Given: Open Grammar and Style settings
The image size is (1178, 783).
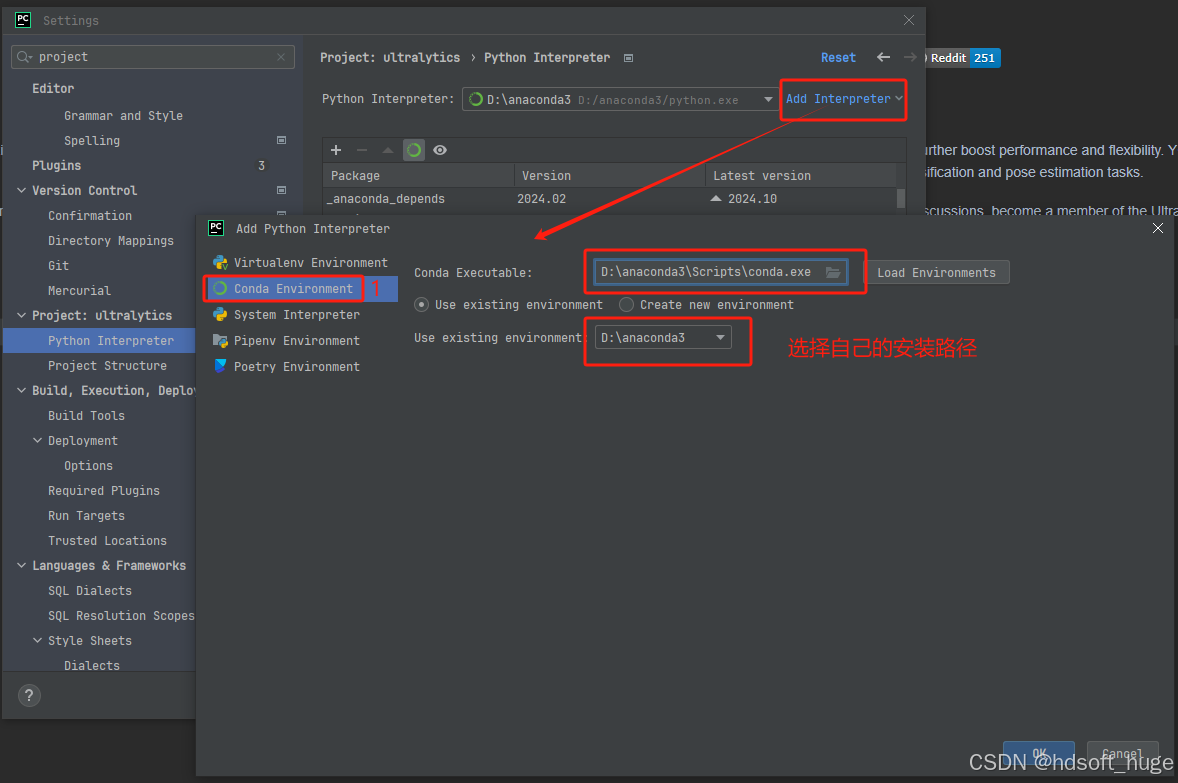Looking at the screenshot, I should [123, 116].
